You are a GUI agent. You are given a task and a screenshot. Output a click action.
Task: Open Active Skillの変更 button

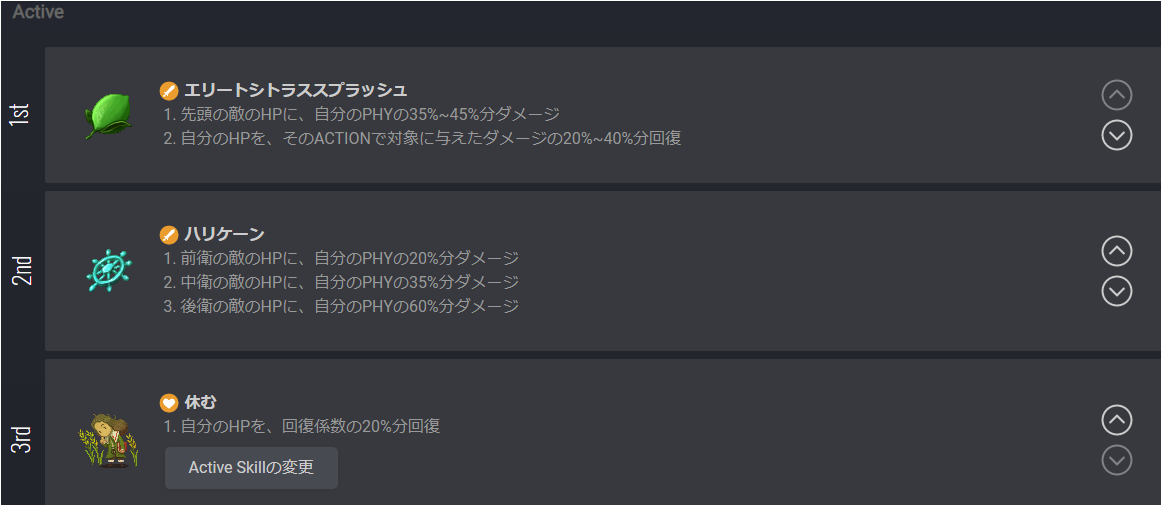tap(251, 467)
